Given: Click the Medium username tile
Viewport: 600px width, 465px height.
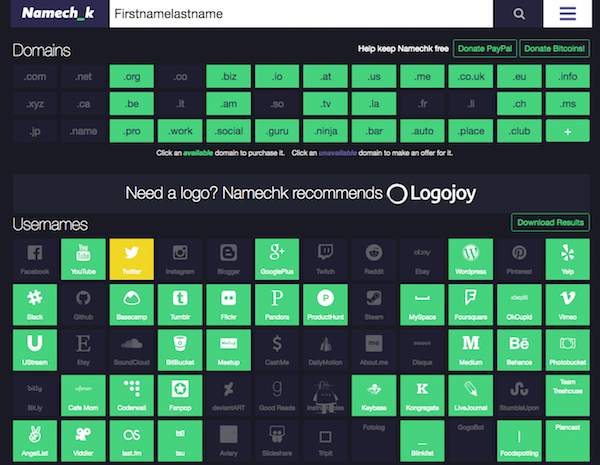Looking at the screenshot, I should point(471,350).
